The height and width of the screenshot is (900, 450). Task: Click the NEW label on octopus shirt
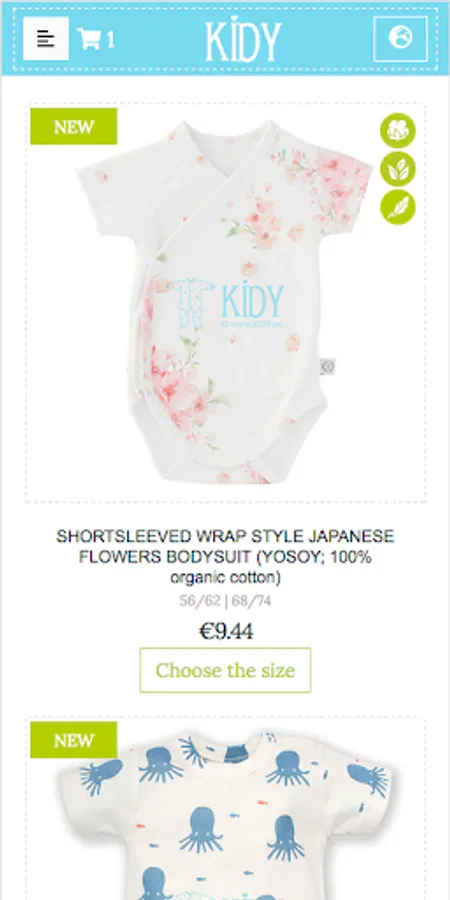click(73, 740)
